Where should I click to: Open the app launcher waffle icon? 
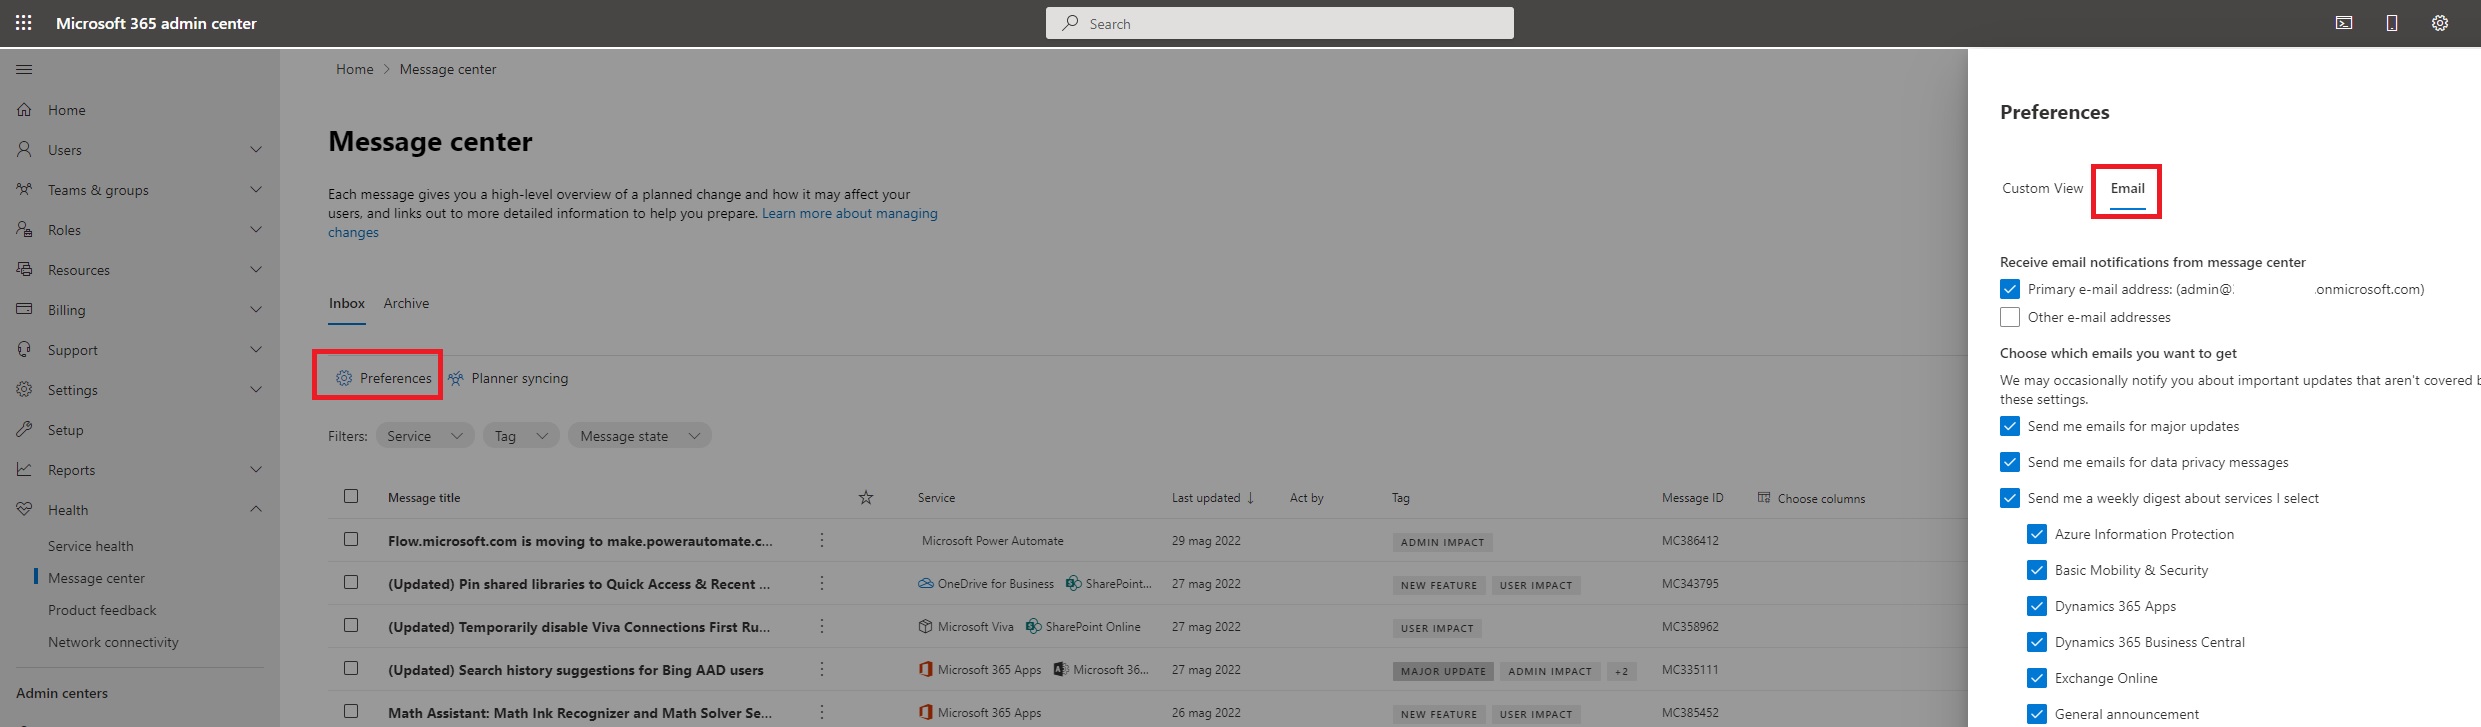(24, 23)
